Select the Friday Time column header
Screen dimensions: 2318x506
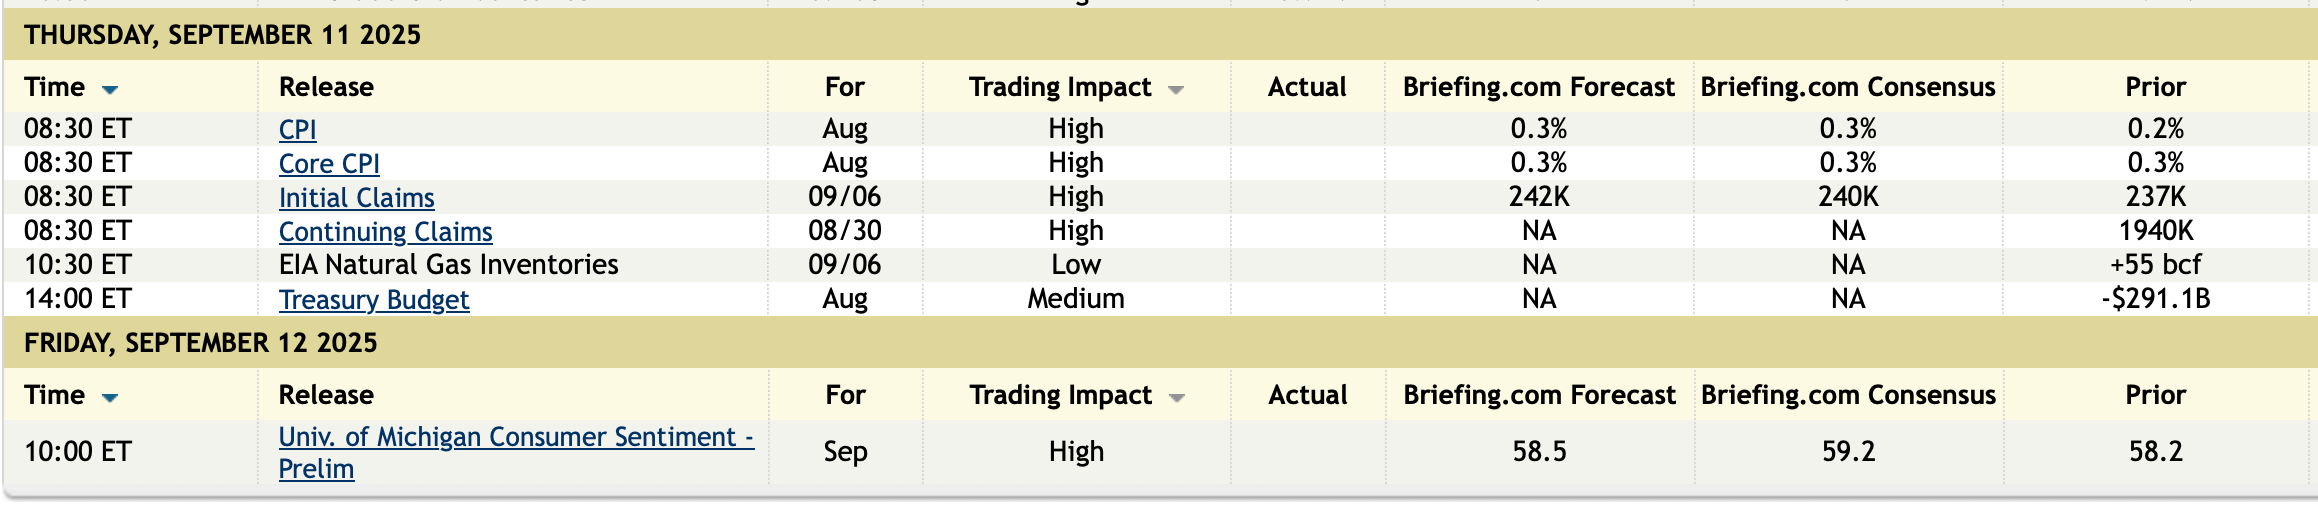(55, 395)
